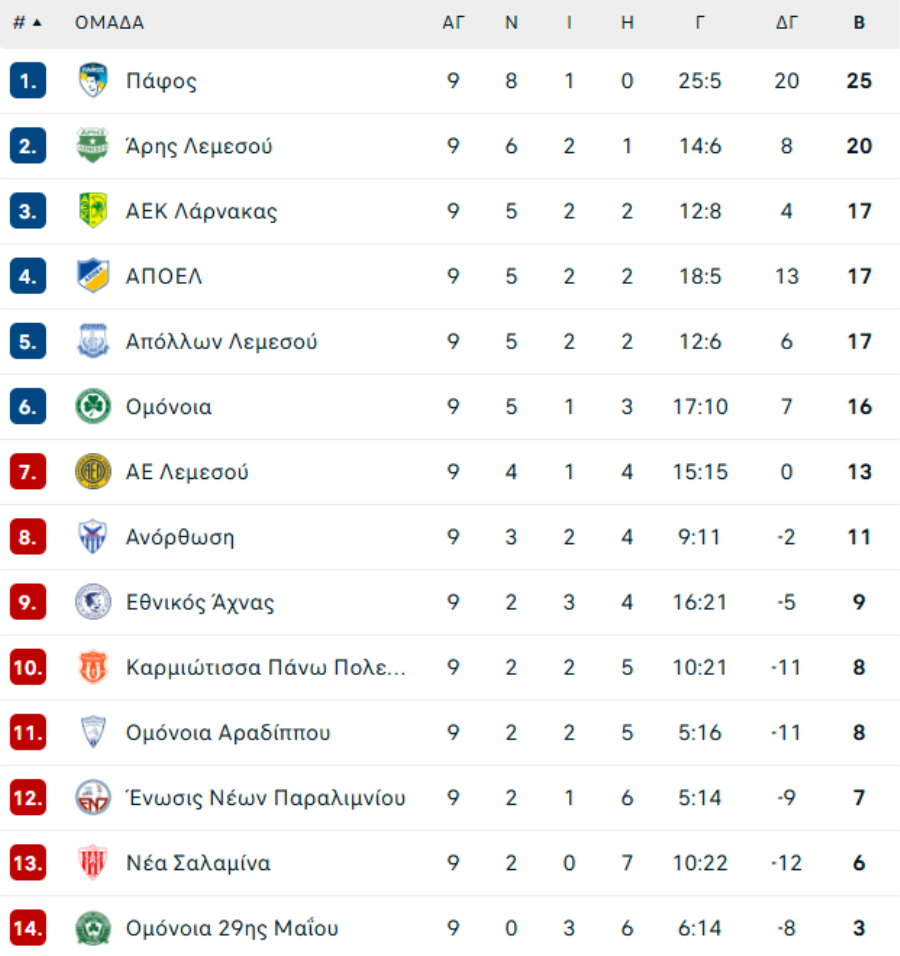900x956 pixels.
Task: Open the Απόλλων Λεμεσού team link
Action: click(x=221, y=341)
